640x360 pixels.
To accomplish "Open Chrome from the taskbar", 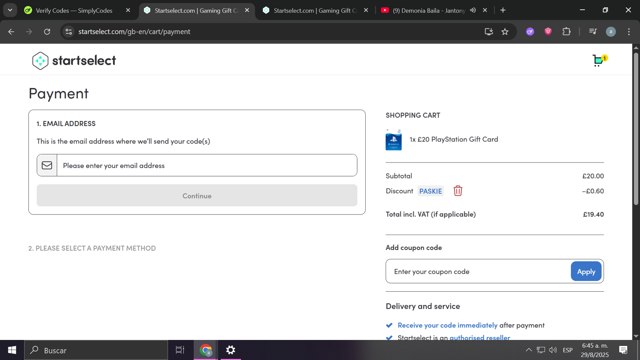I will [206, 350].
